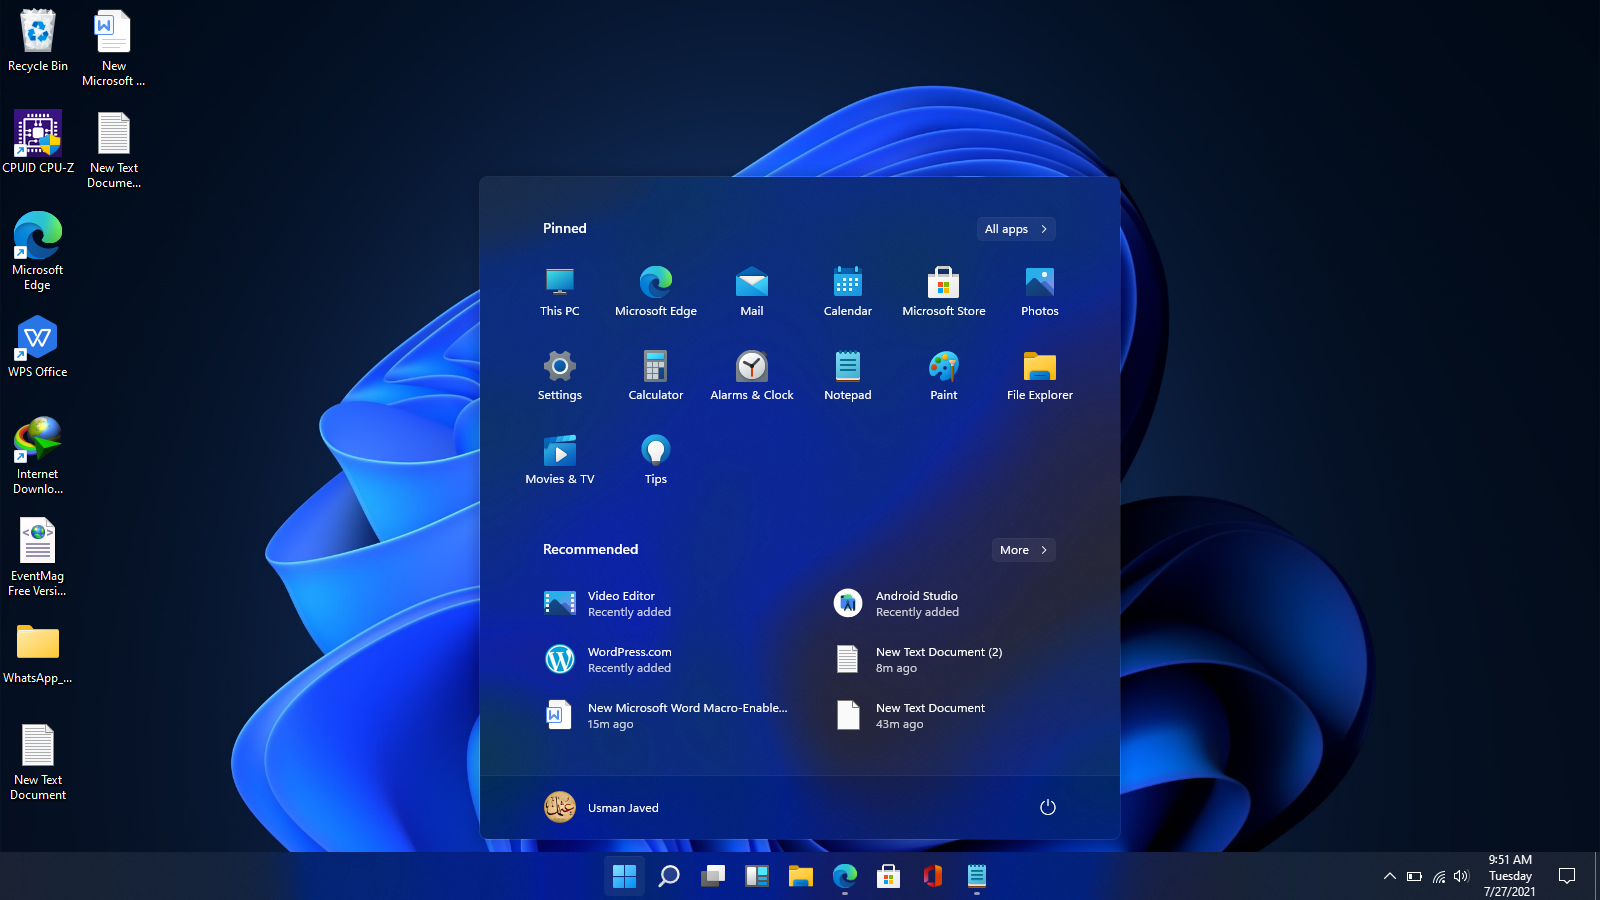Select Internet Download Manager desktop shortcut
The height and width of the screenshot is (900, 1600).
tap(38, 455)
